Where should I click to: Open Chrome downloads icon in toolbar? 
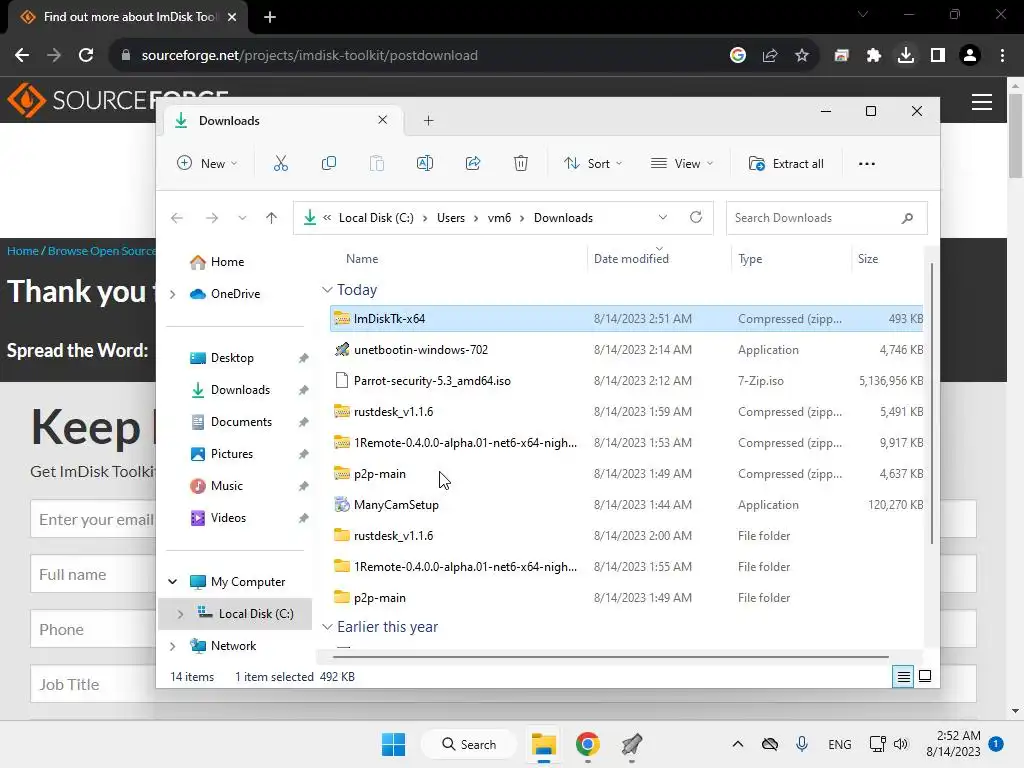coord(906,55)
